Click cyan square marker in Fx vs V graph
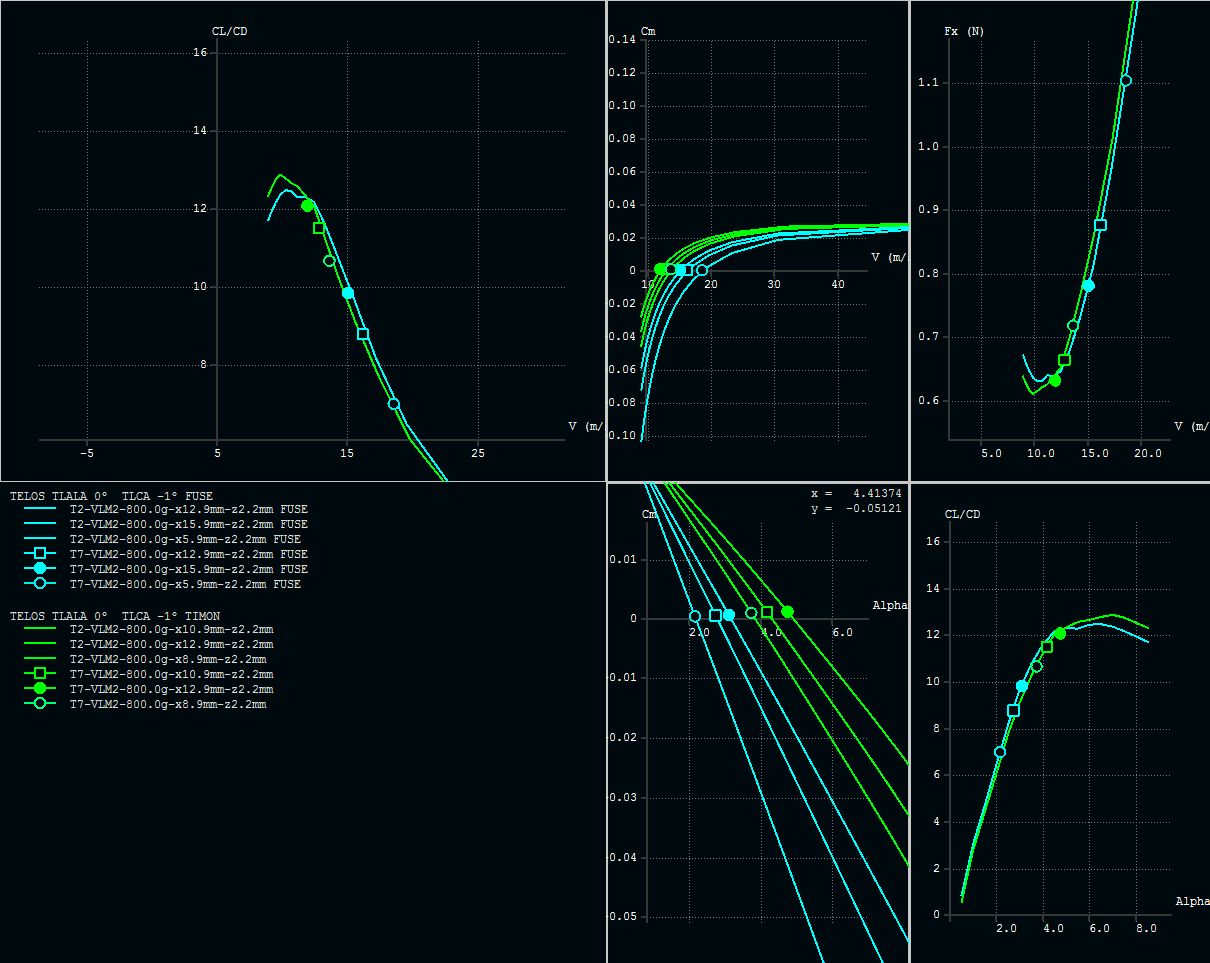 pos(1100,225)
